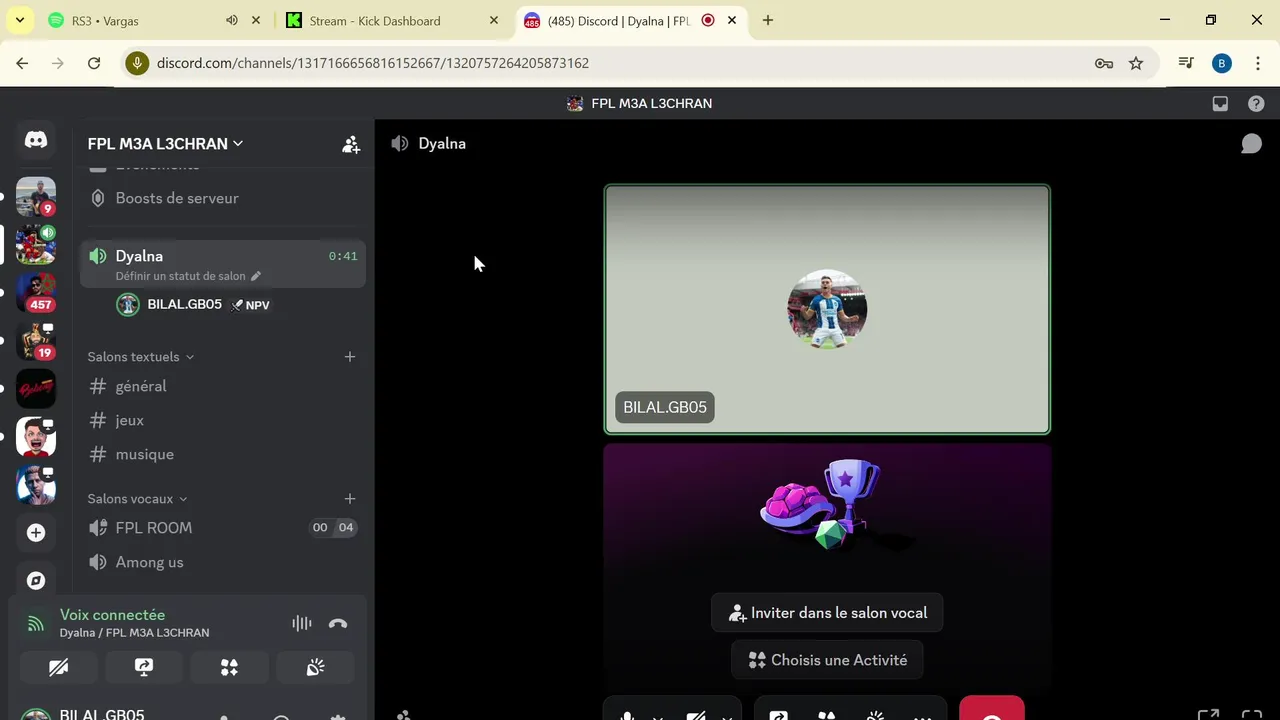Click the 0:41 call timer
1280x720 pixels.
click(x=343, y=256)
